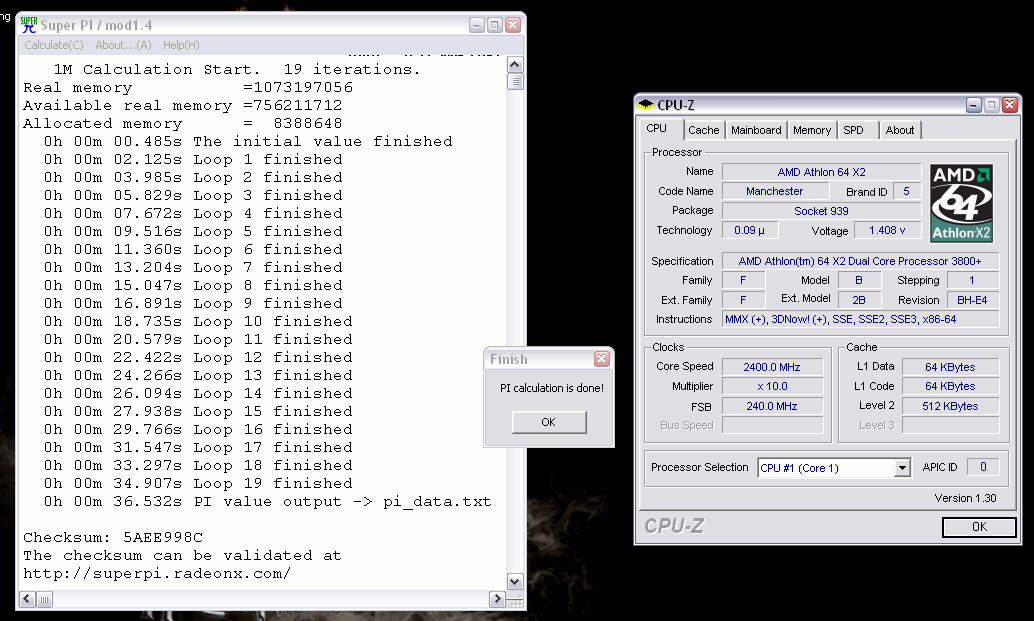Click the 'PI calculation is done!' message

[x=552, y=388]
